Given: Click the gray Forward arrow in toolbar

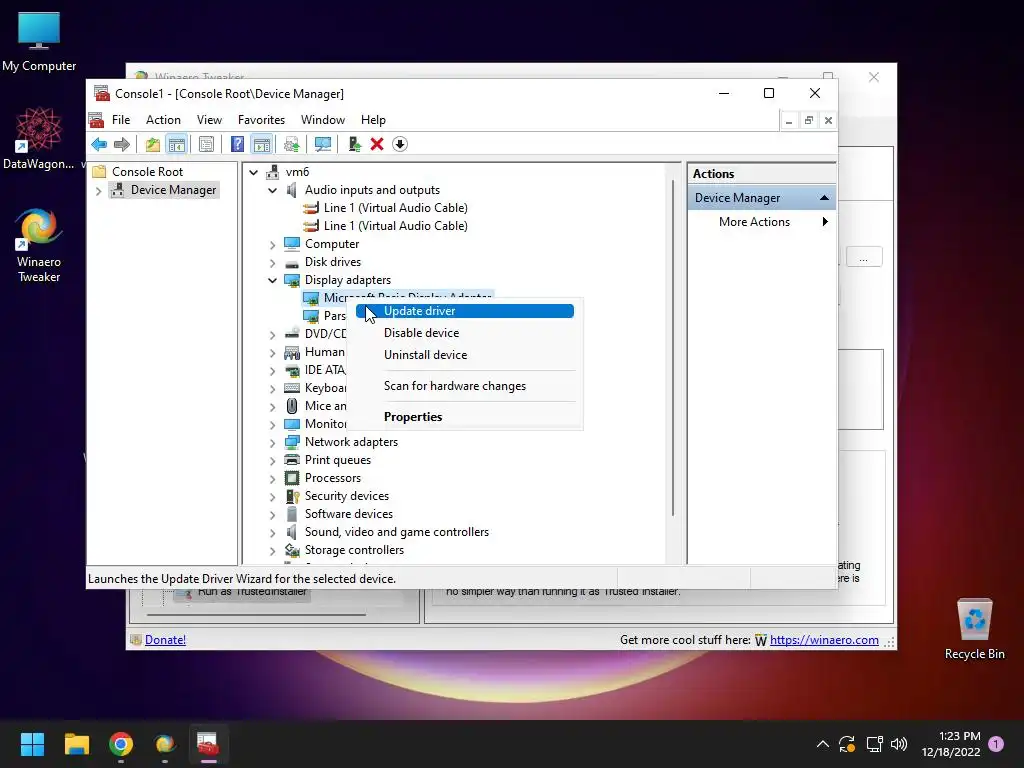Looking at the screenshot, I should pos(121,144).
